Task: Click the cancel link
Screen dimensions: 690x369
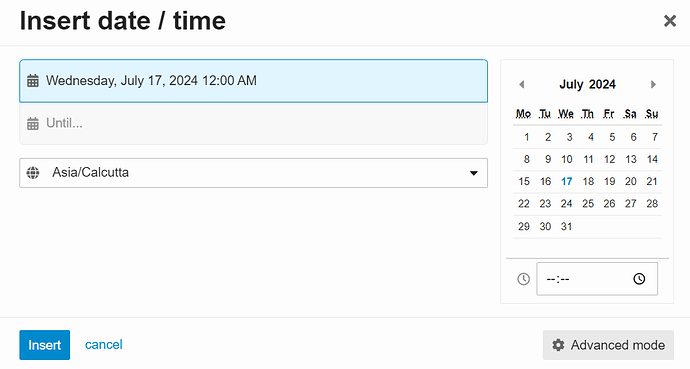Action: coord(104,345)
